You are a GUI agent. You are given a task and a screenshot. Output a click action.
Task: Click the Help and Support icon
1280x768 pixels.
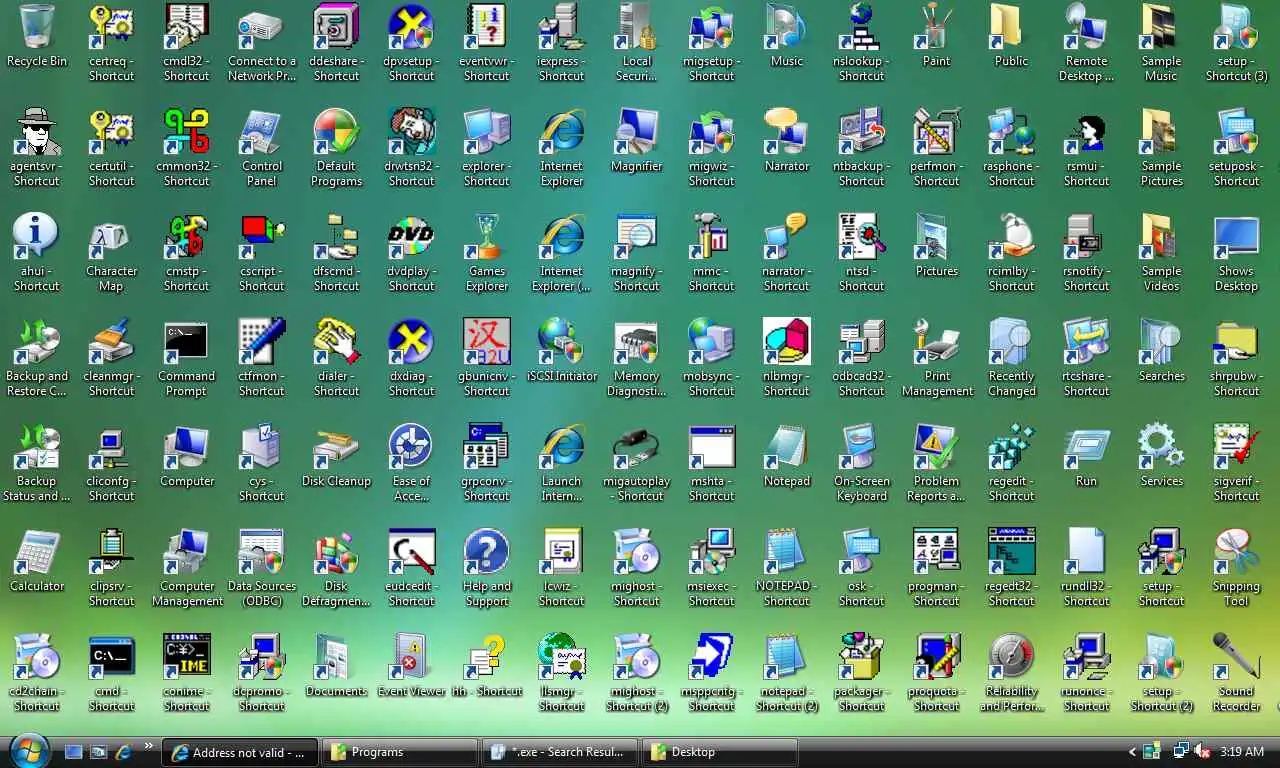pyautogui.click(x=487, y=552)
